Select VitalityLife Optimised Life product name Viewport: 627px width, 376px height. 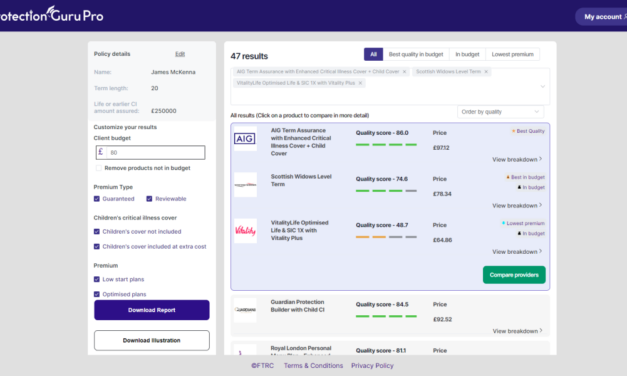pyautogui.click(x=300, y=230)
